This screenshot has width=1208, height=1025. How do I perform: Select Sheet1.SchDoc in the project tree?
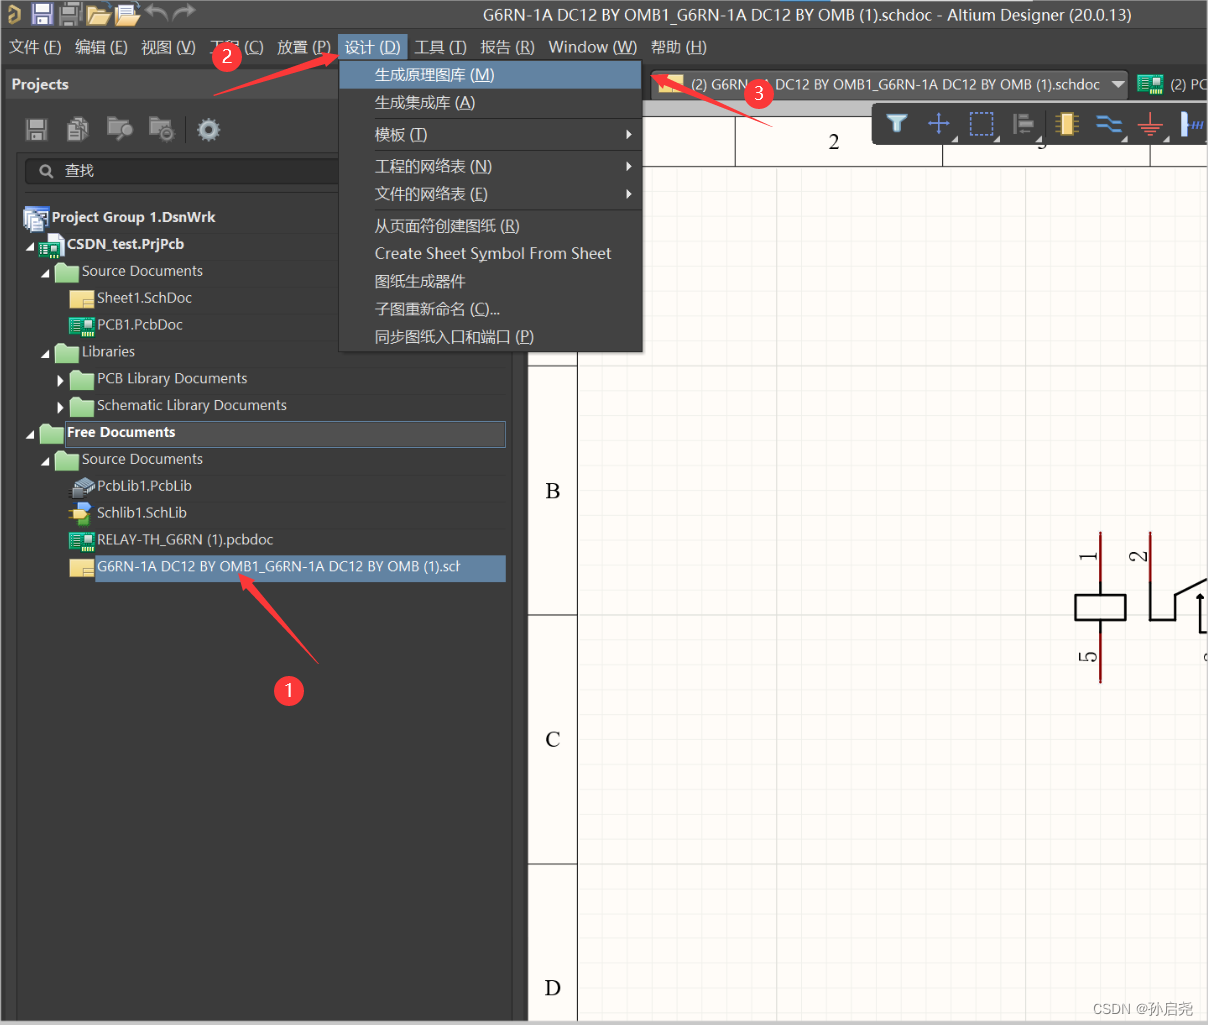click(144, 298)
